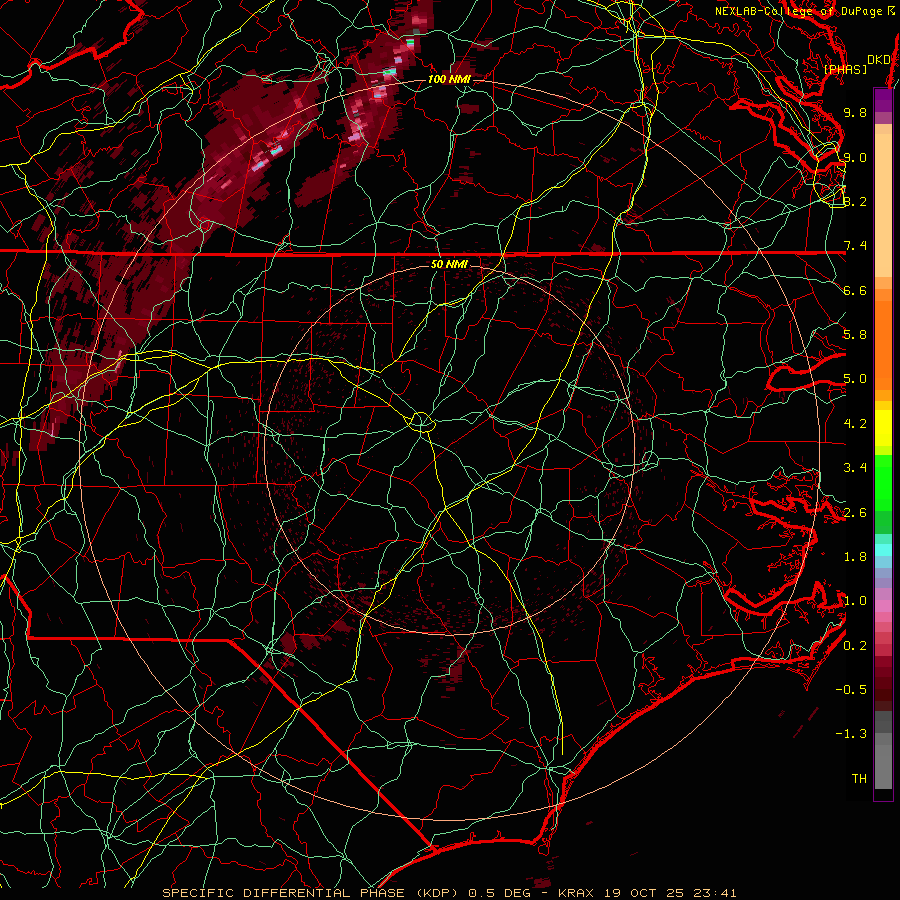Click the 0.2 value on the scale
This screenshot has width=900, height=900.
click(x=855, y=646)
